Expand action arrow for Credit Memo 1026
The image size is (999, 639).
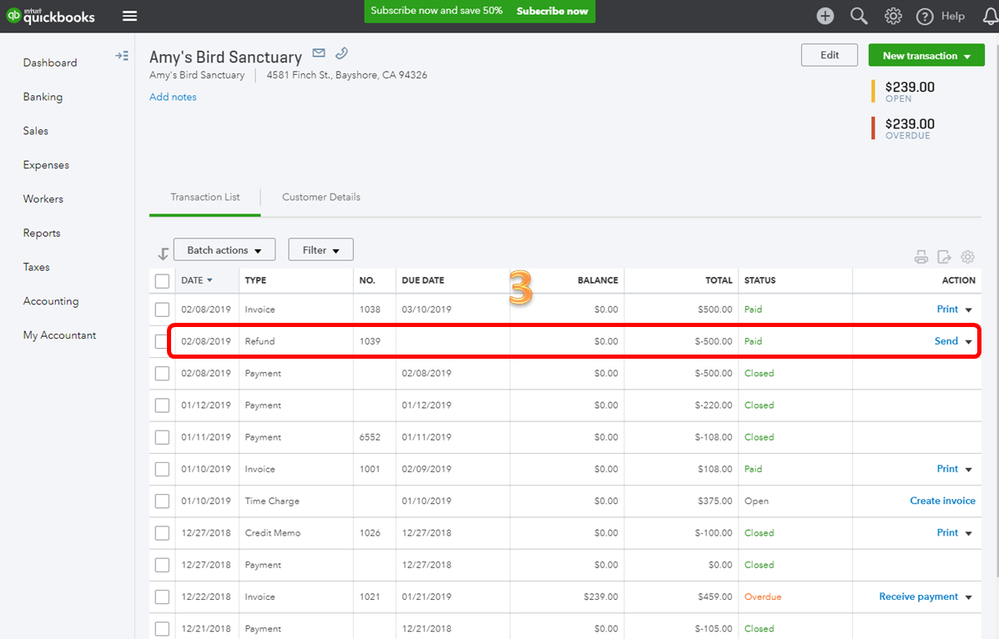(x=968, y=533)
